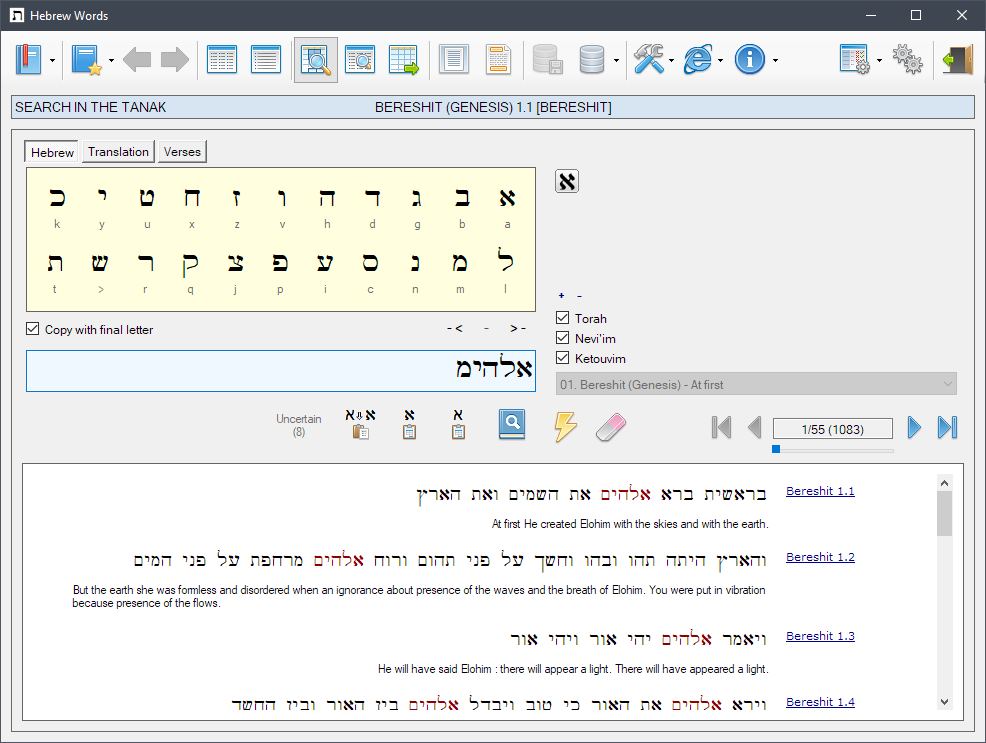This screenshot has width=986, height=743.
Task: Click the '>-' button above the search field
Action: [518, 328]
